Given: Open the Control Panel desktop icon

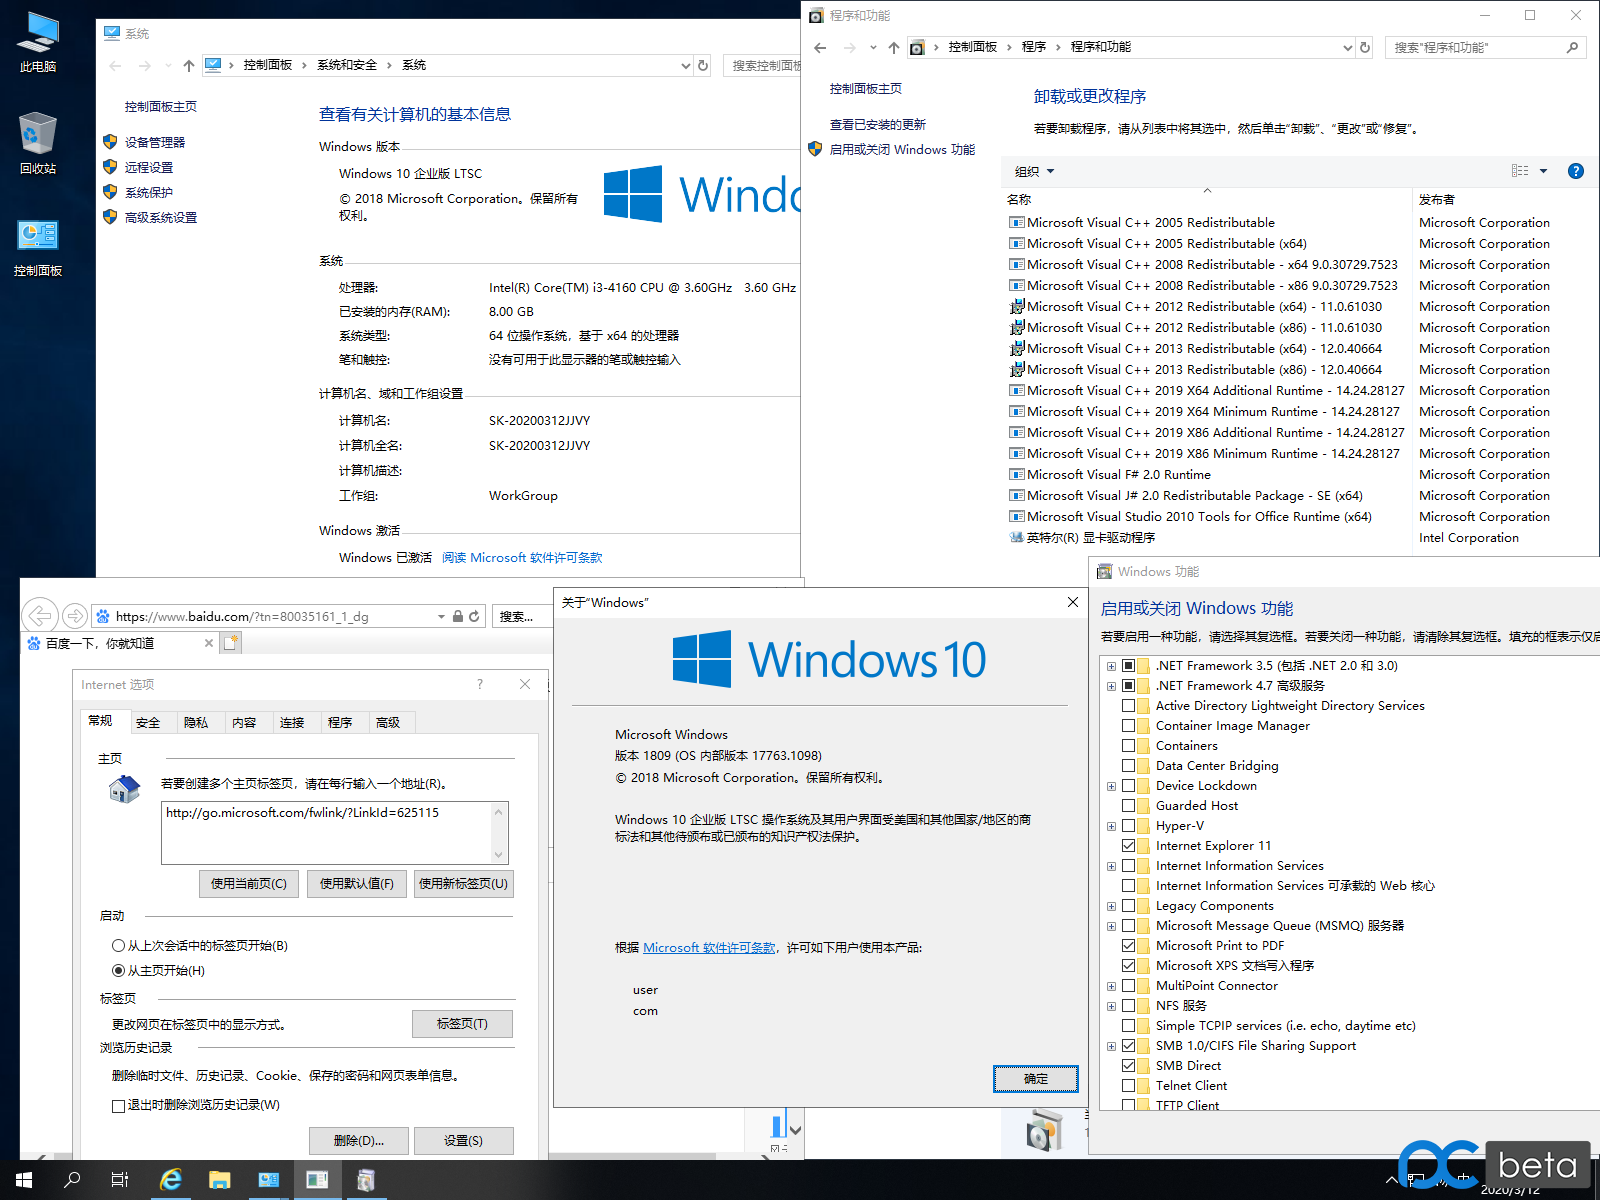Looking at the screenshot, I should 38,247.
